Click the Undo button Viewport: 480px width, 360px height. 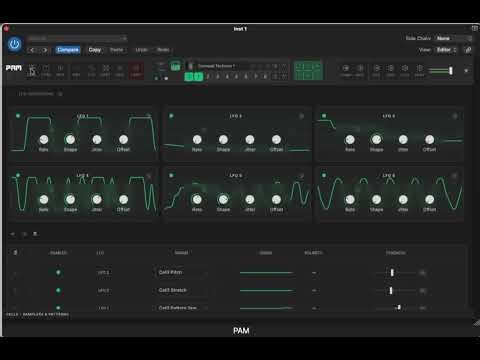[142, 50]
